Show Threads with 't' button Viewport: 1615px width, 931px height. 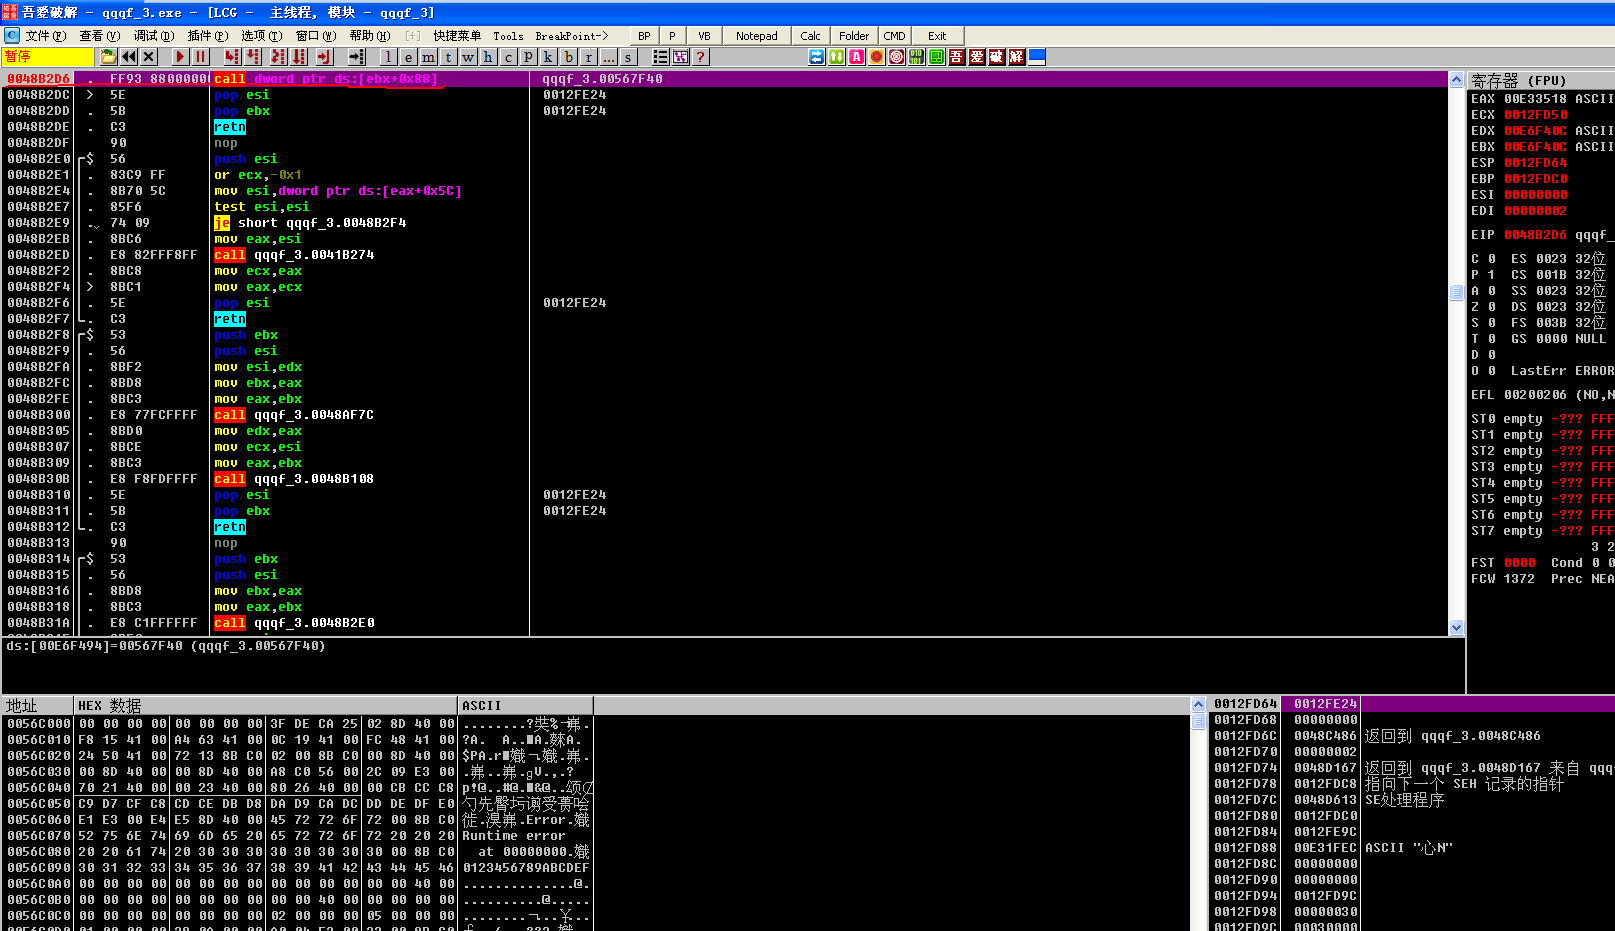(448, 57)
